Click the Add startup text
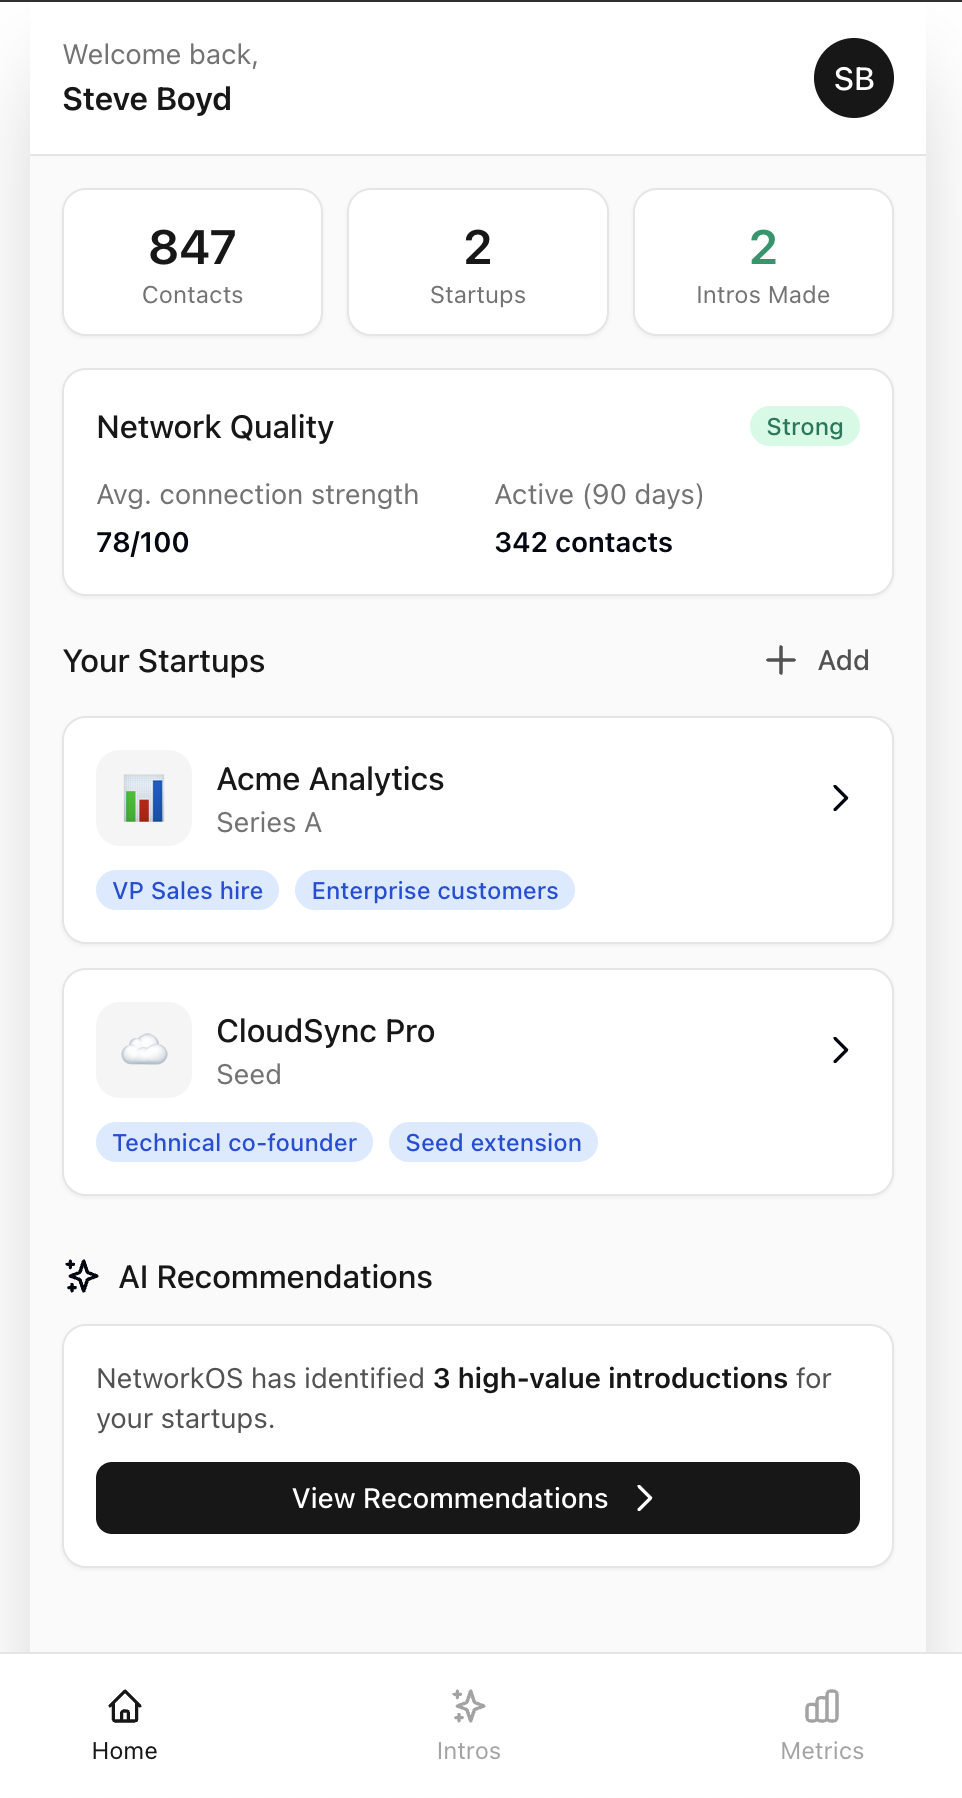Image resolution: width=962 pixels, height=1798 pixels. click(x=843, y=660)
